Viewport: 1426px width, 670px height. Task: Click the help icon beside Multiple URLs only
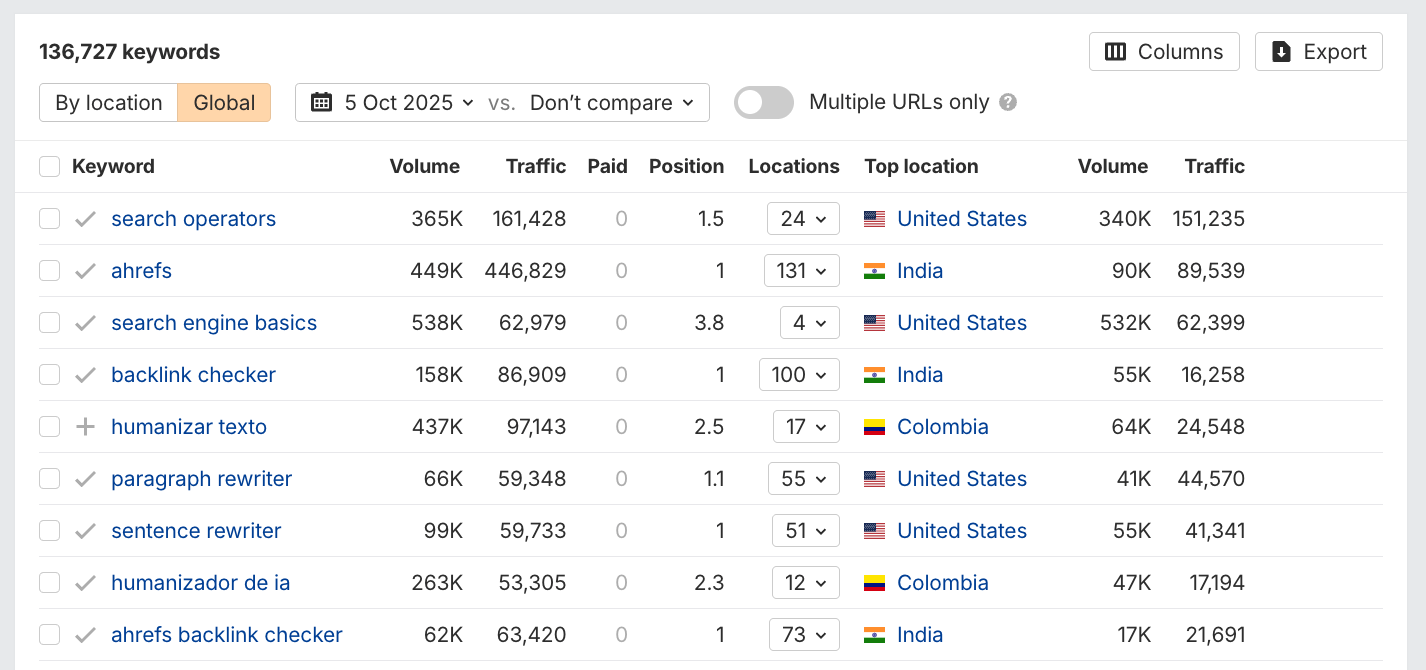pos(1008,102)
